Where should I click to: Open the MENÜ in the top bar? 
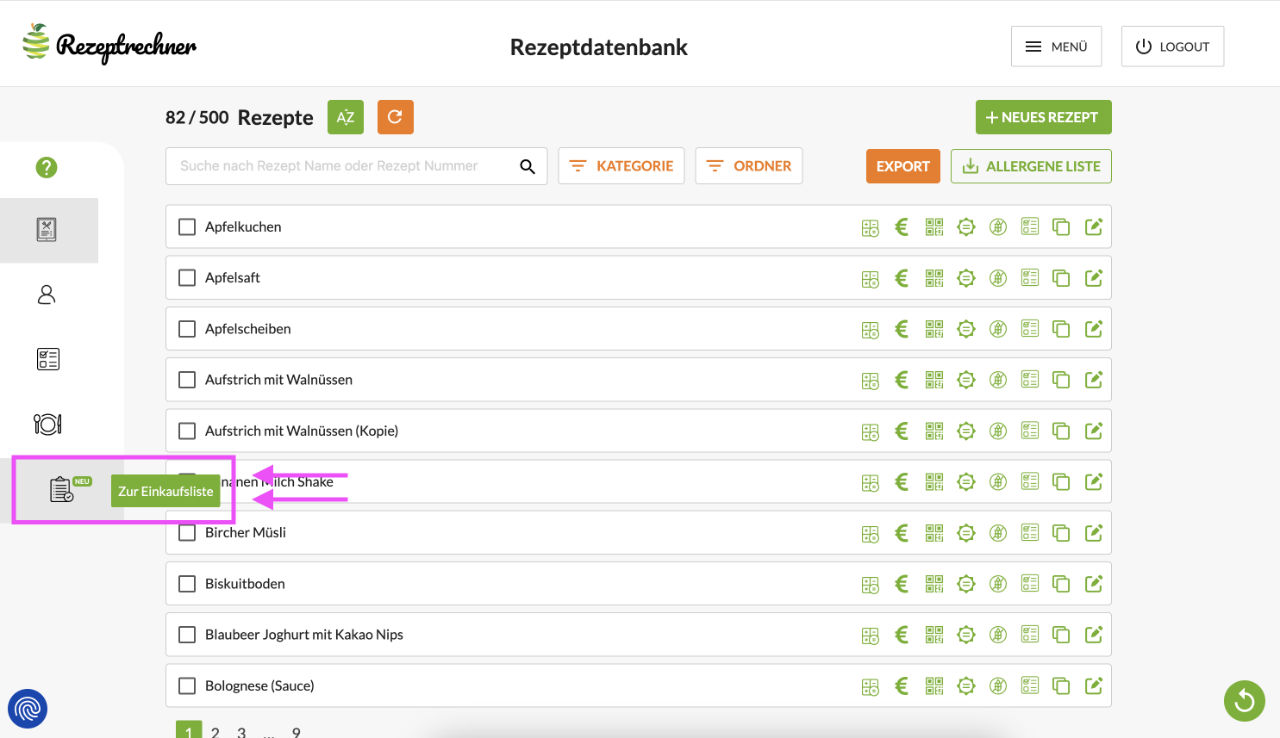pos(1056,46)
